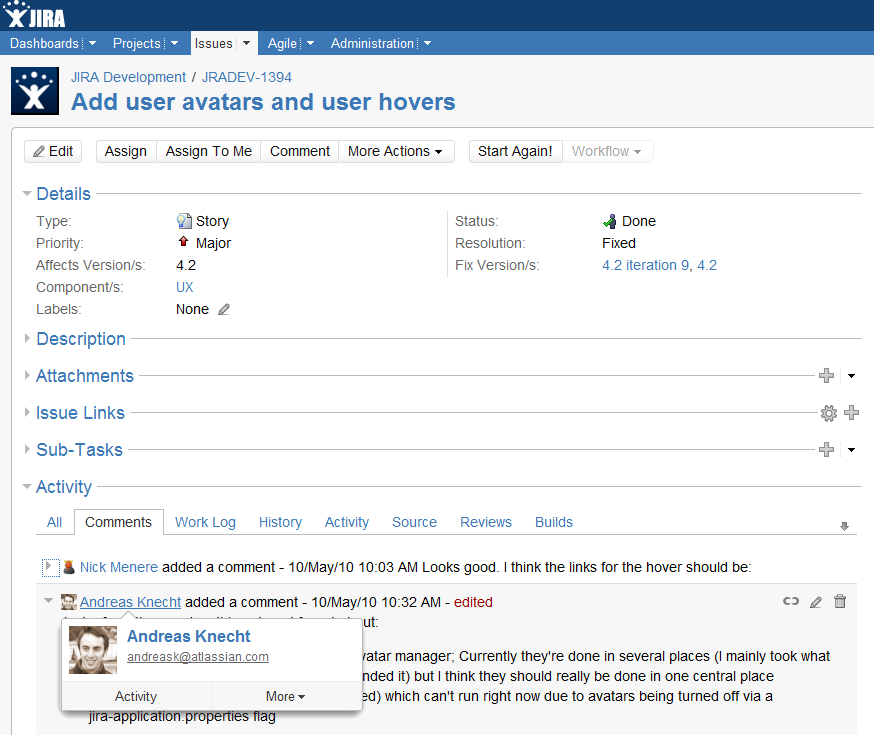Viewport: 874px width, 735px height.
Task: Go to the Dashboards menu
Action: pyautogui.click(x=44, y=43)
